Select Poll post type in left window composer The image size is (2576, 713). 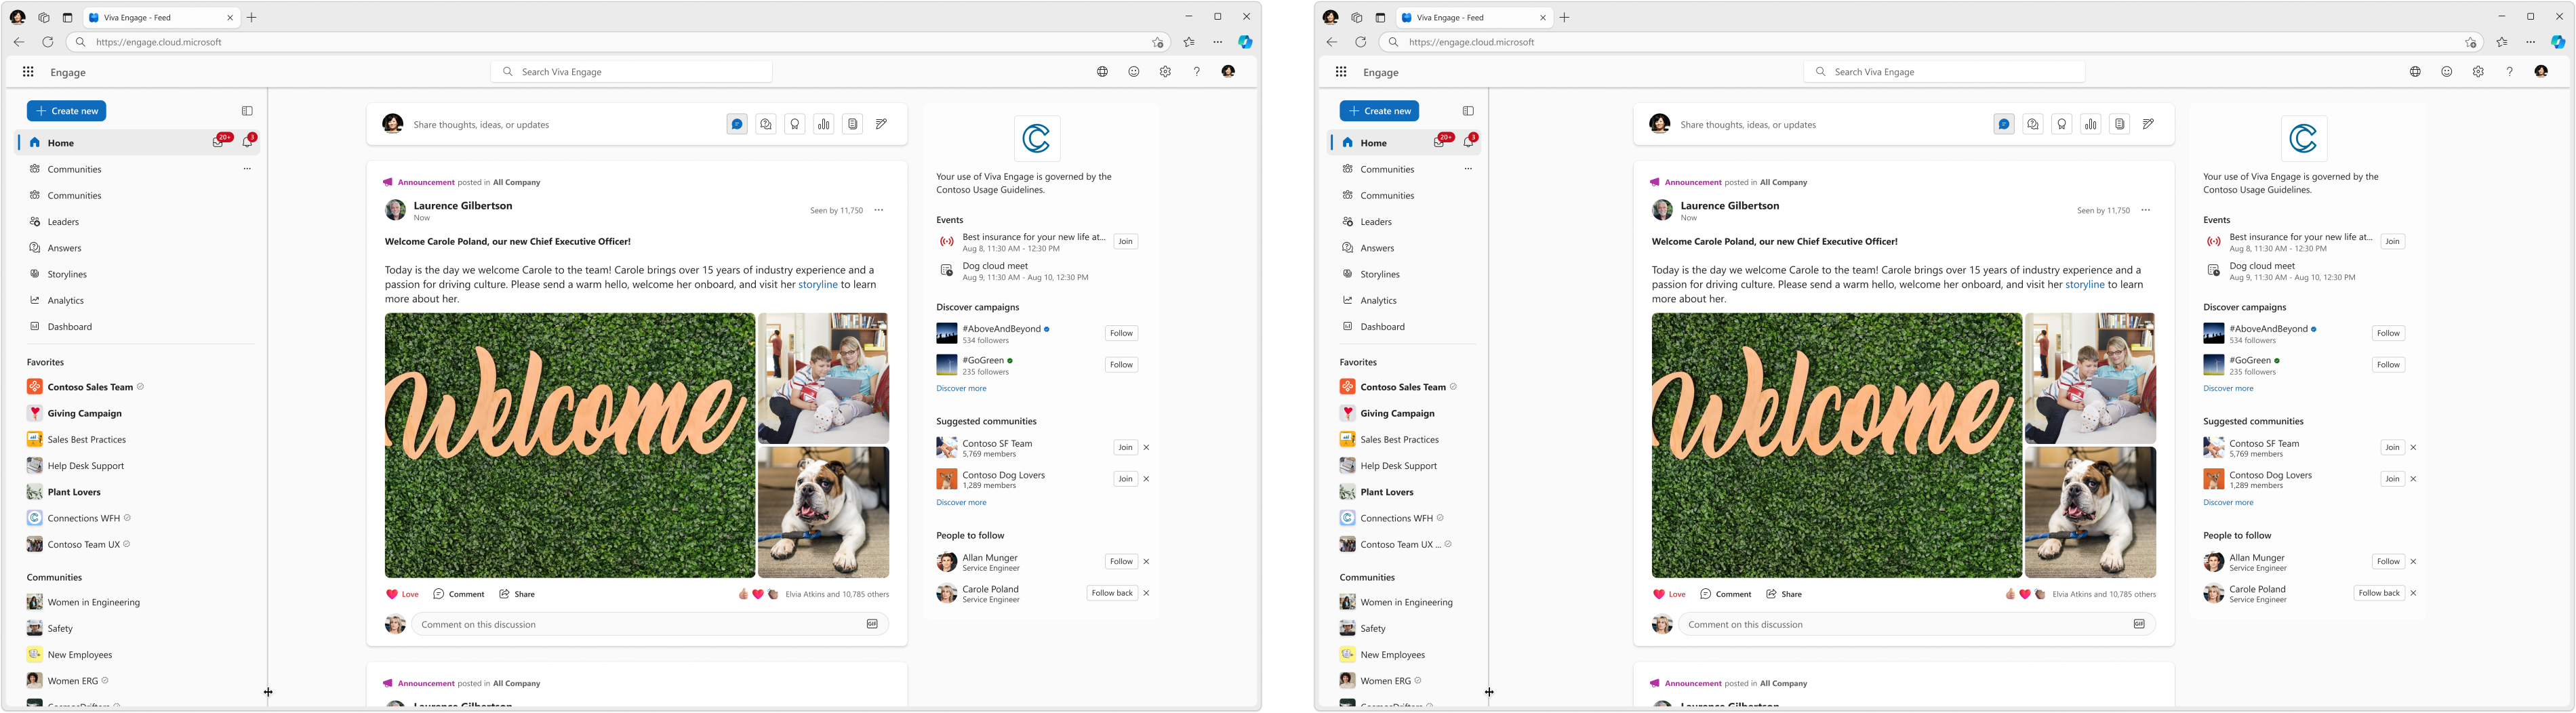click(x=824, y=125)
